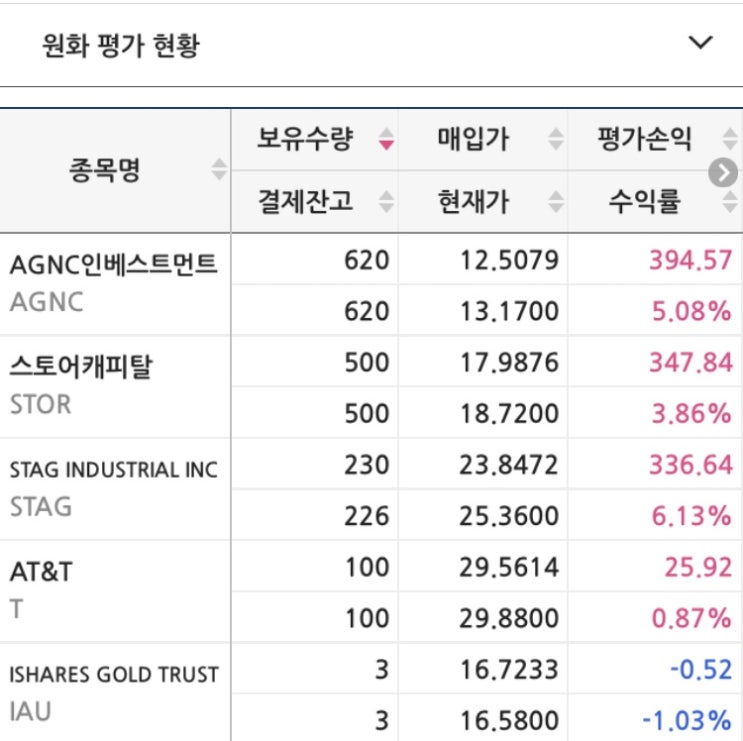Sort by 매입가 column arrows

point(555,139)
